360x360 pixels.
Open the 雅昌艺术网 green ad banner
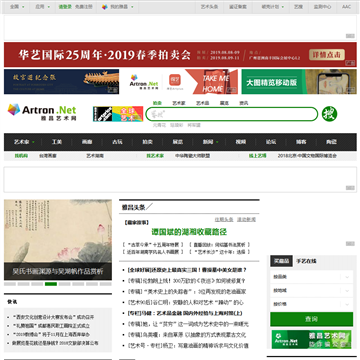click(x=311, y=339)
